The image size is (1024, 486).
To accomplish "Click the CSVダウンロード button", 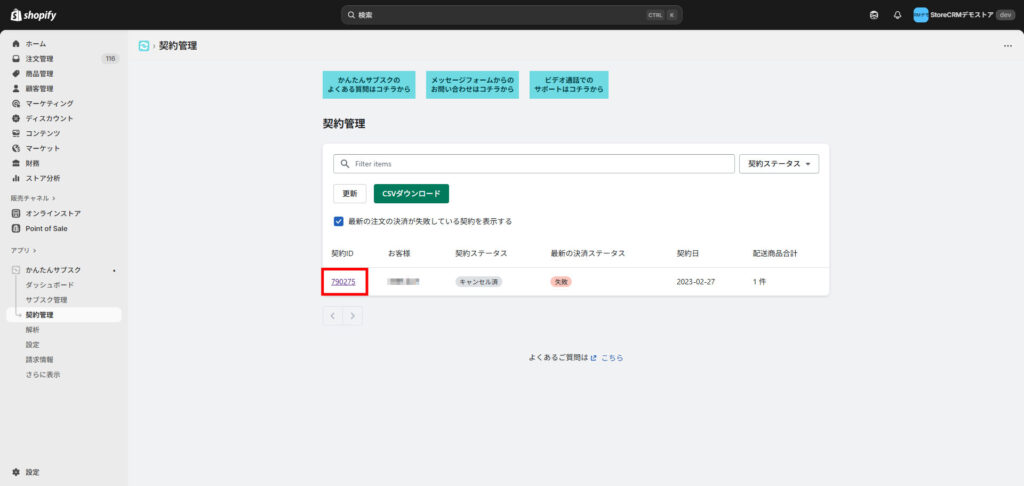I will point(411,194).
